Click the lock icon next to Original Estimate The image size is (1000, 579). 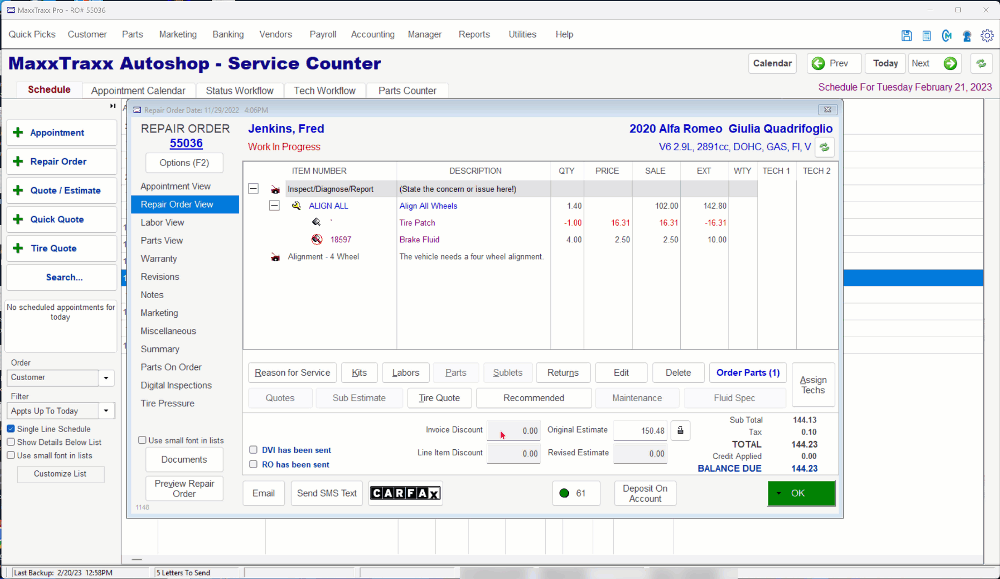pyautogui.click(x=680, y=430)
